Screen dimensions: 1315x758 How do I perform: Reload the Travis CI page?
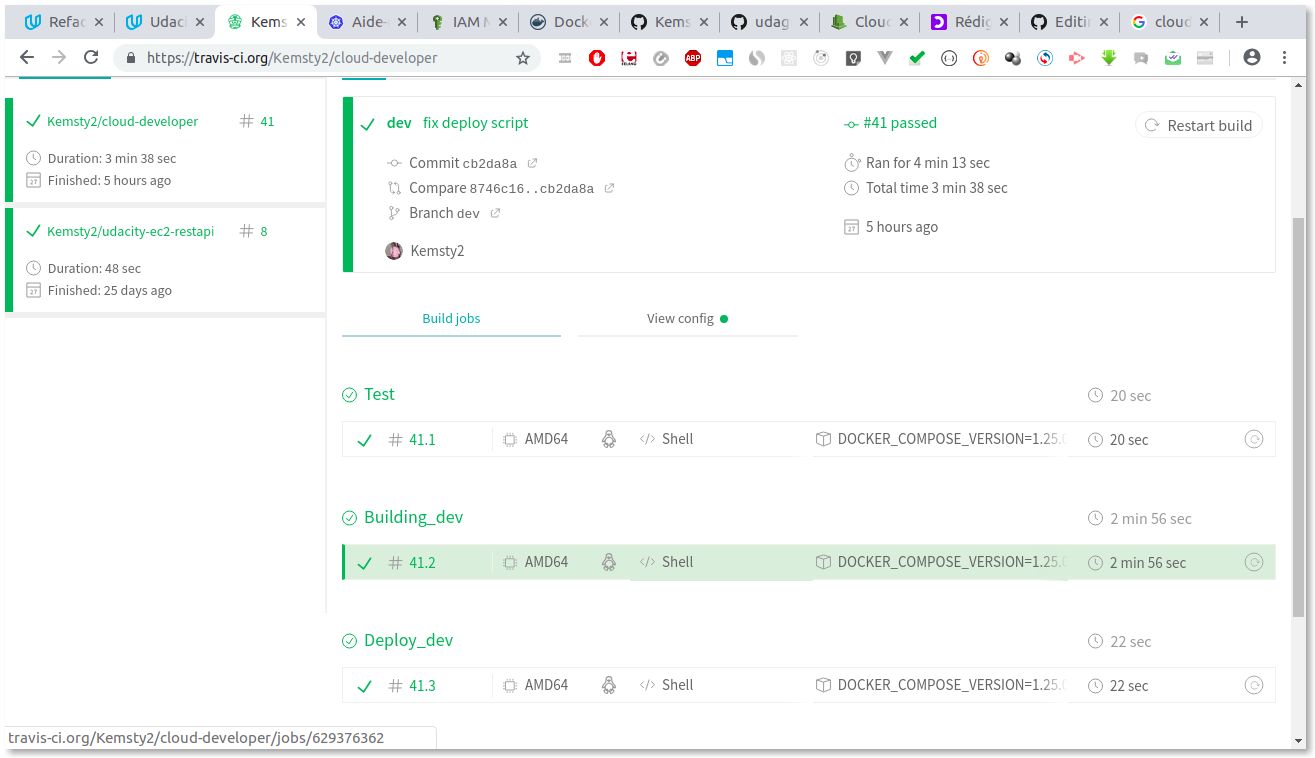[91, 58]
